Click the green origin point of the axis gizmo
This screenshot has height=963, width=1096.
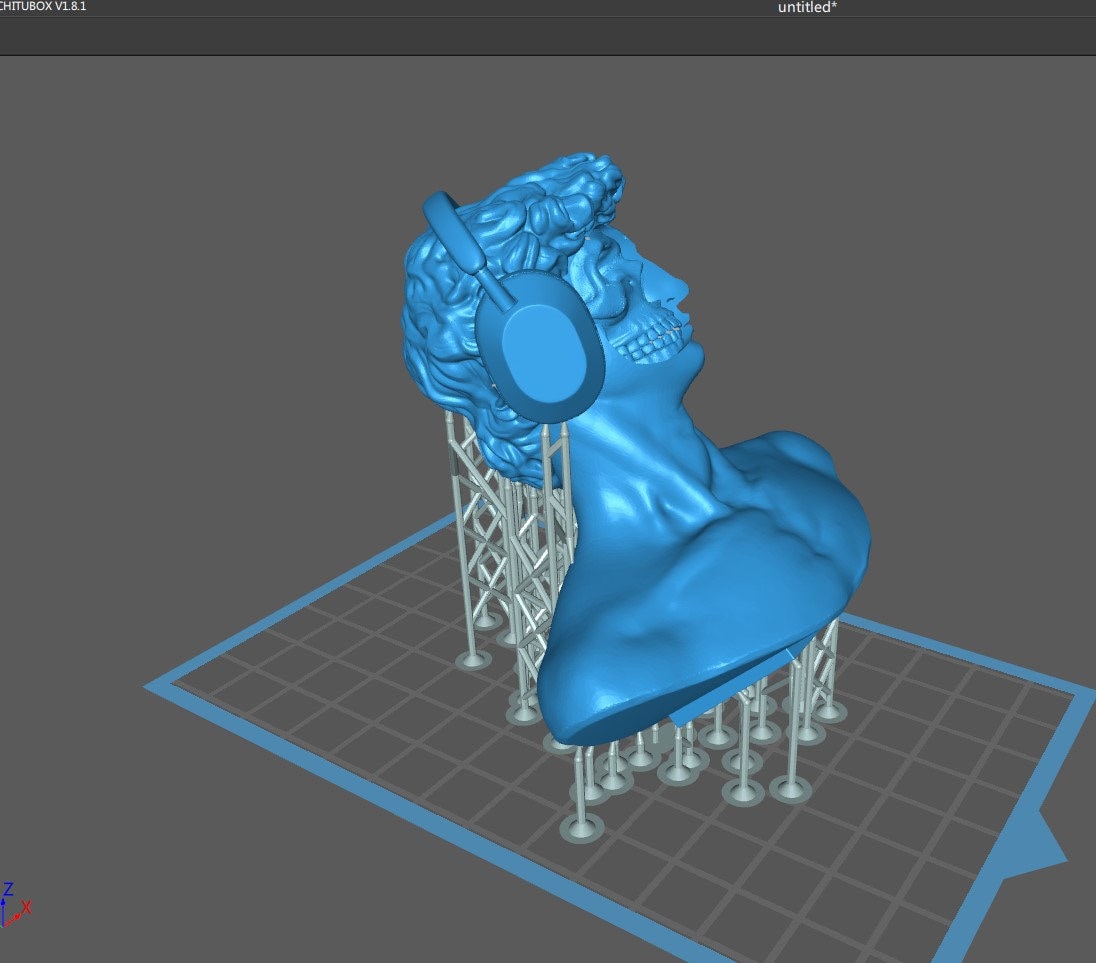(3, 925)
